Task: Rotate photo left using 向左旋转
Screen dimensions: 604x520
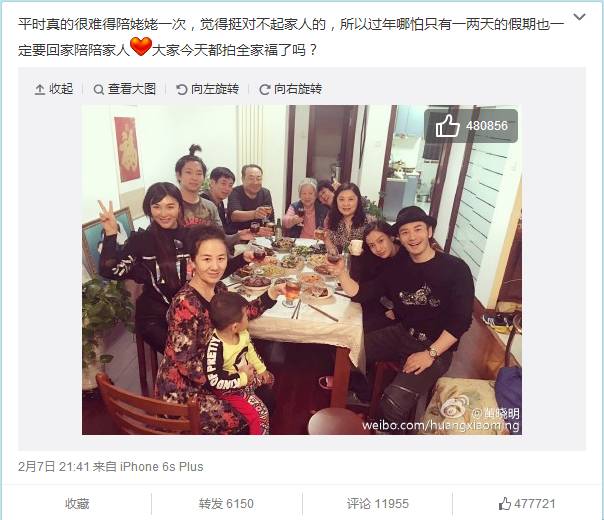Action: pyautogui.click(x=208, y=89)
